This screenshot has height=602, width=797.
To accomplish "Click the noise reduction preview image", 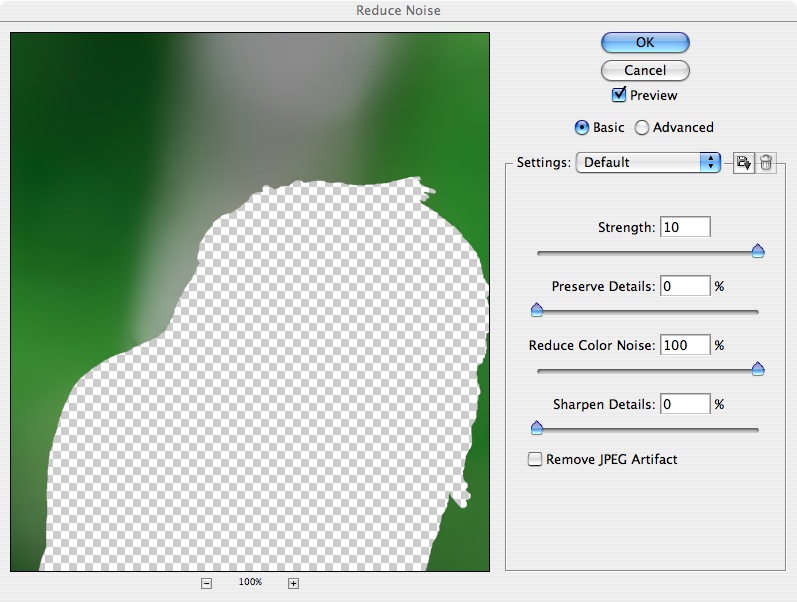I will [250, 302].
